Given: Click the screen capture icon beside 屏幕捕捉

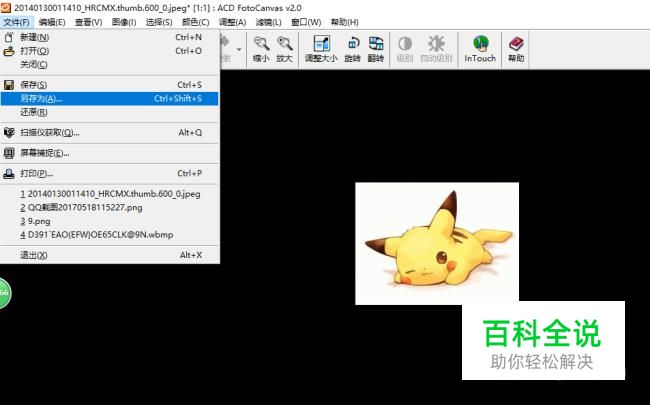Looking at the screenshot, I should [x=9, y=153].
